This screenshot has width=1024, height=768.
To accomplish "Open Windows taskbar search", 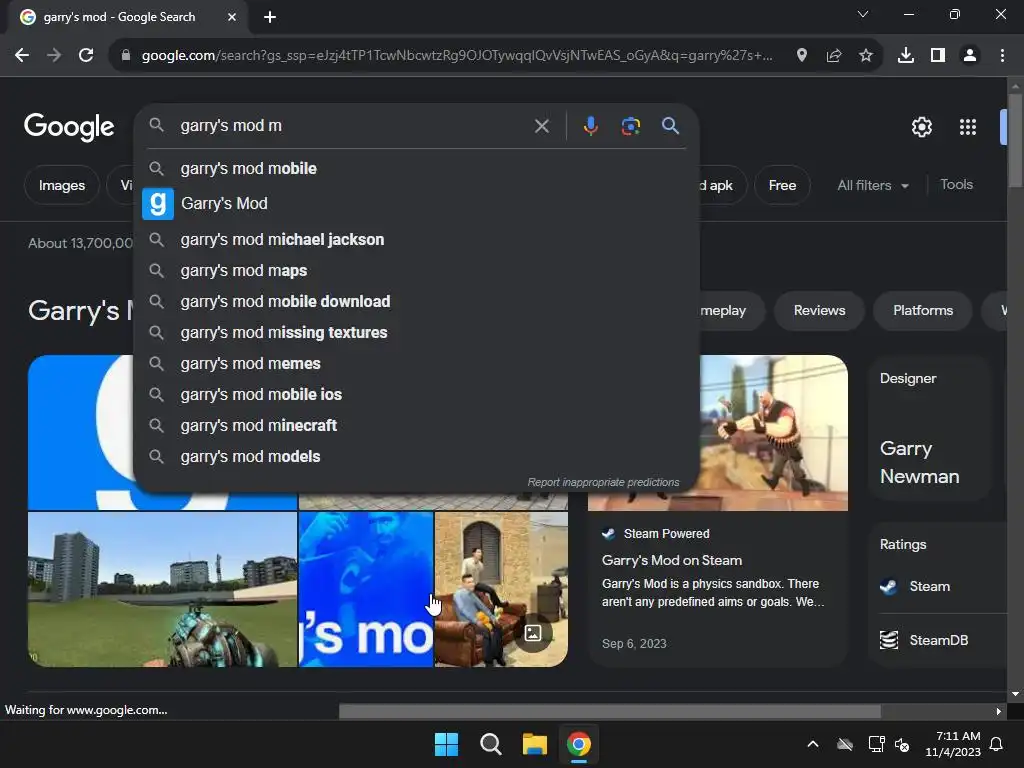I will (x=490, y=744).
